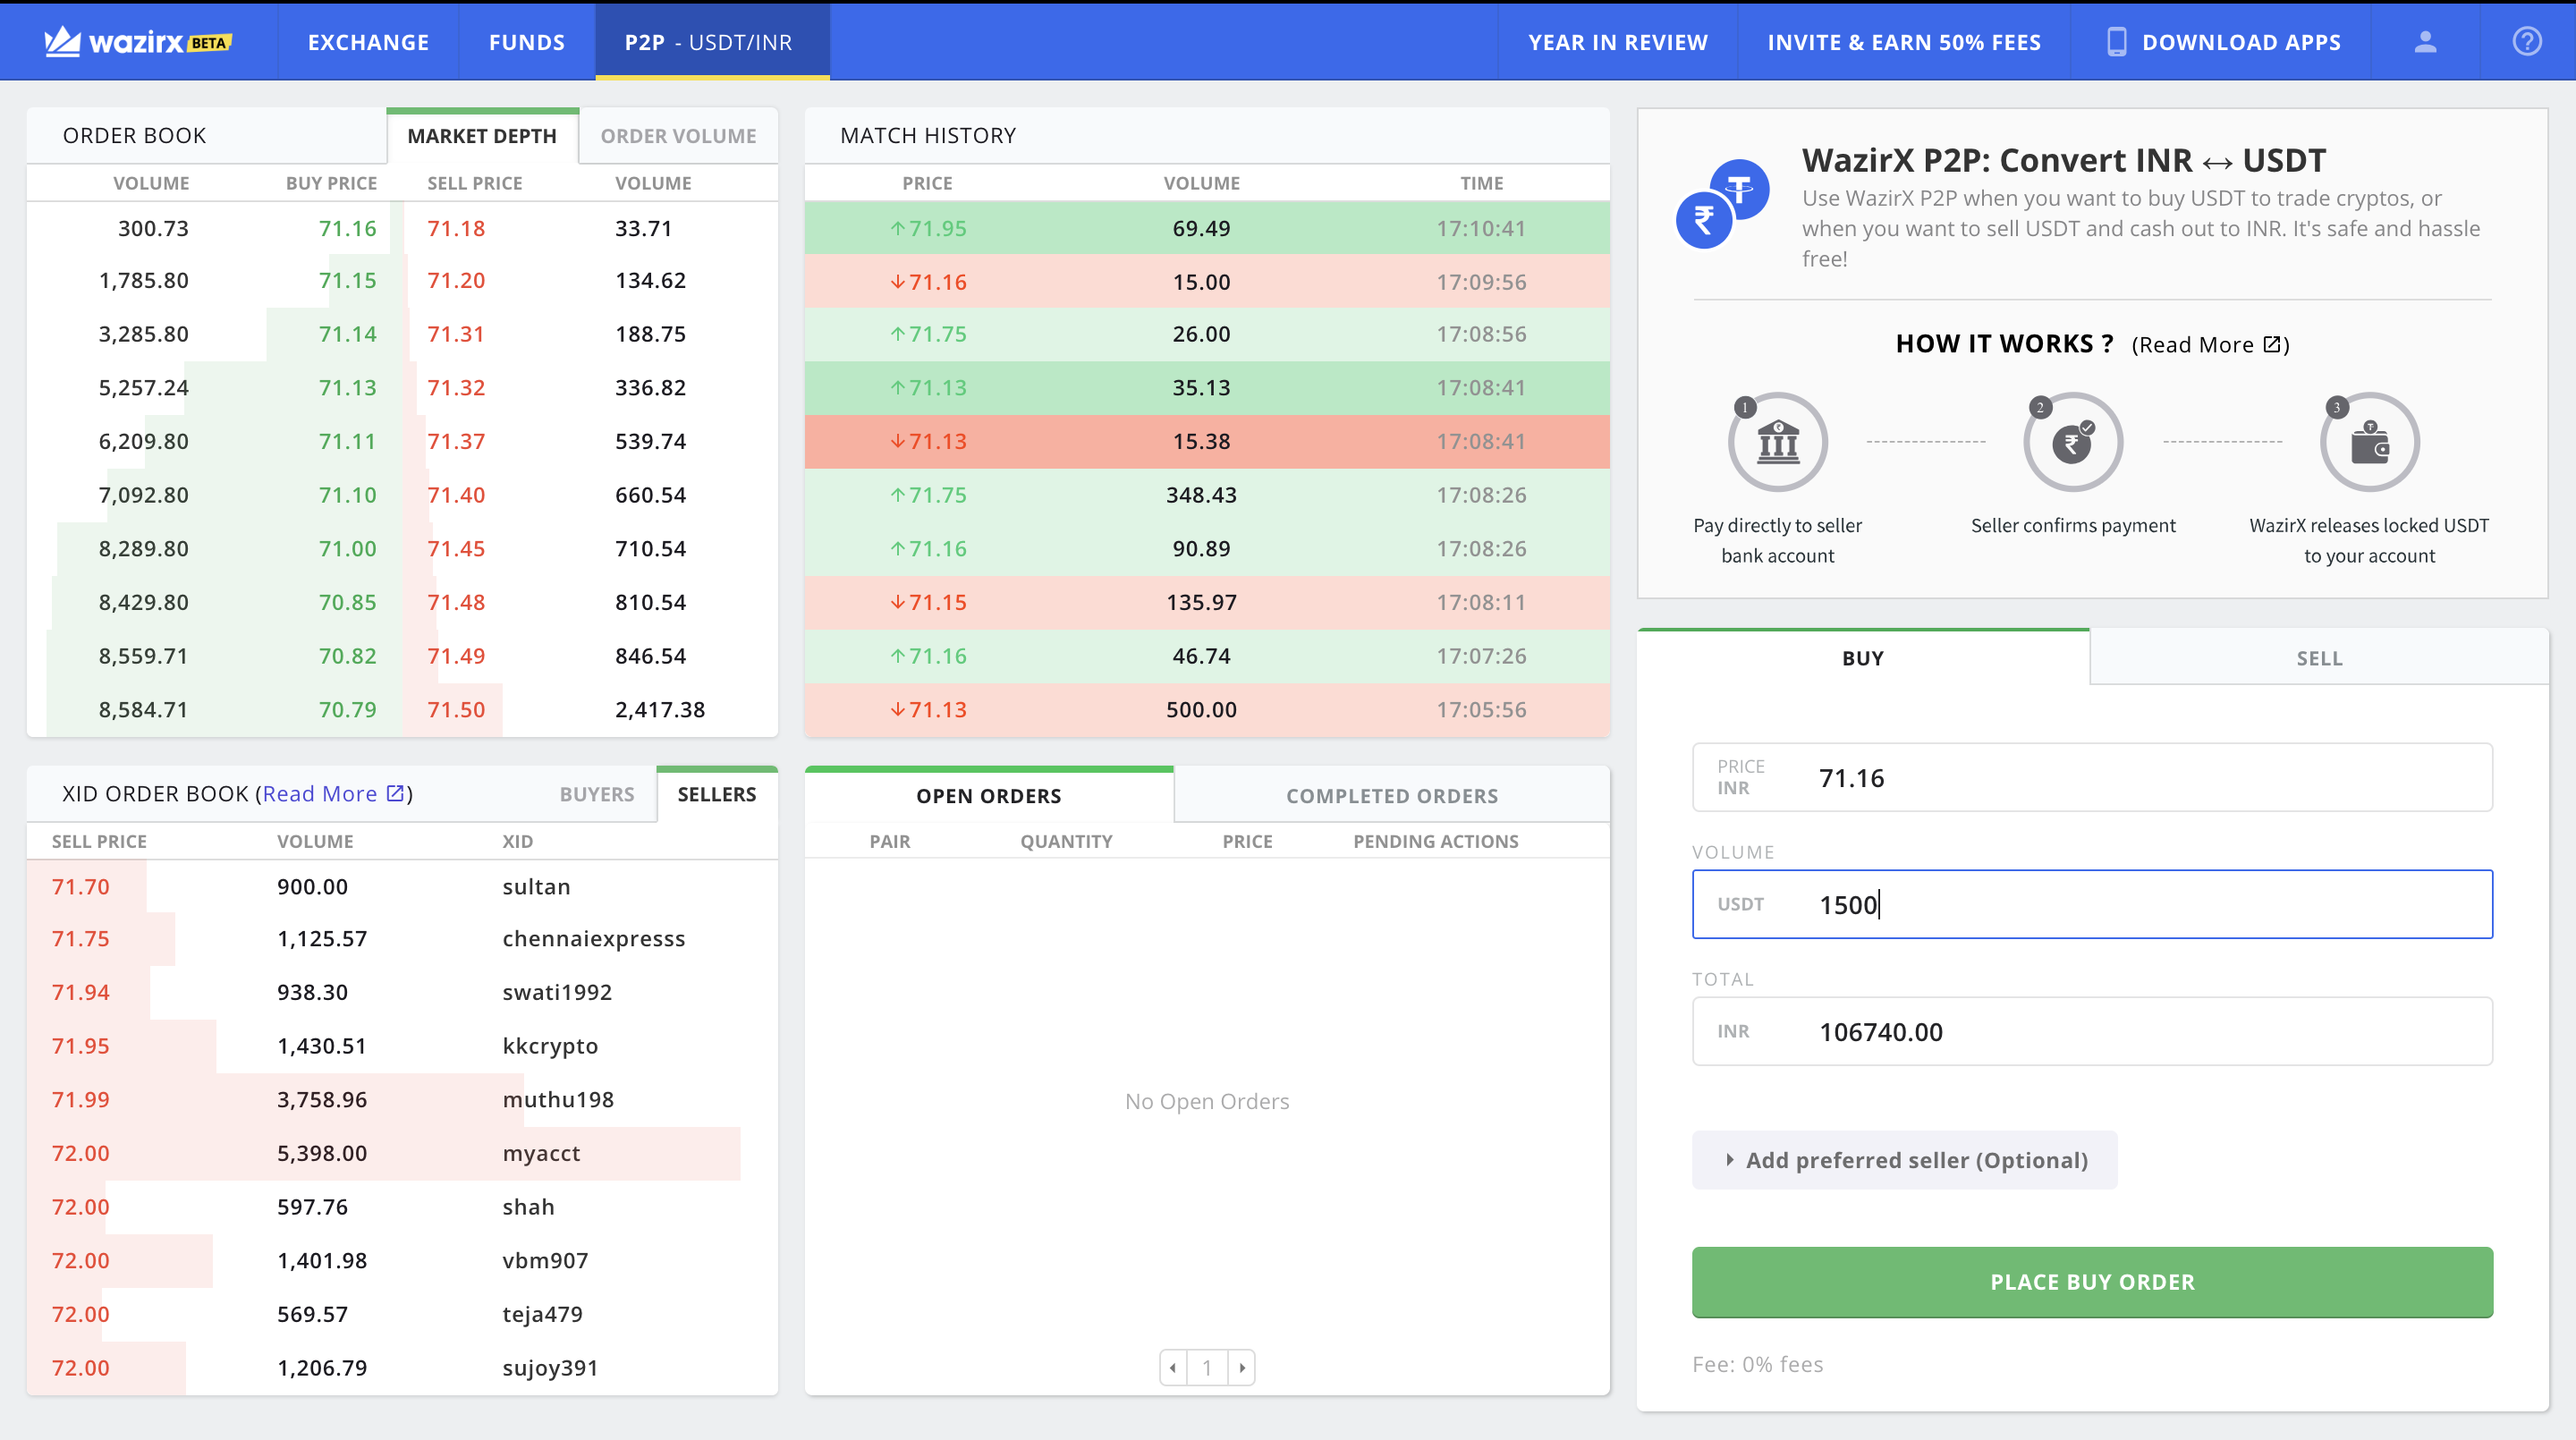The image size is (2576, 1440).
Task: Open the Exchange menu
Action: pyautogui.click(x=368, y=42)
